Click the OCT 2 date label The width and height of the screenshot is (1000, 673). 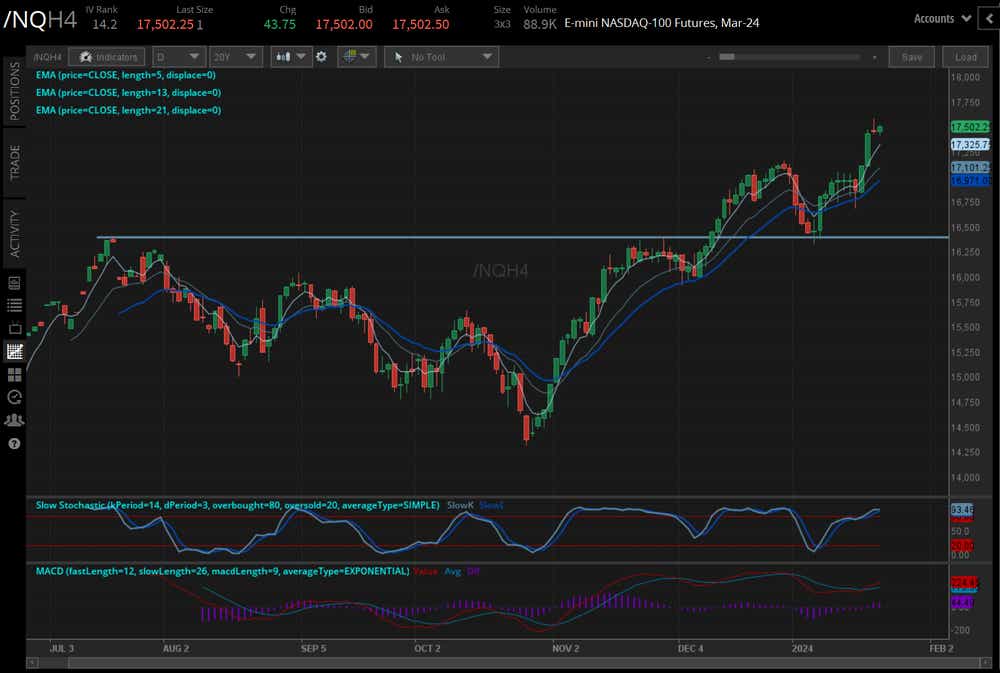[x=427, y=648]
